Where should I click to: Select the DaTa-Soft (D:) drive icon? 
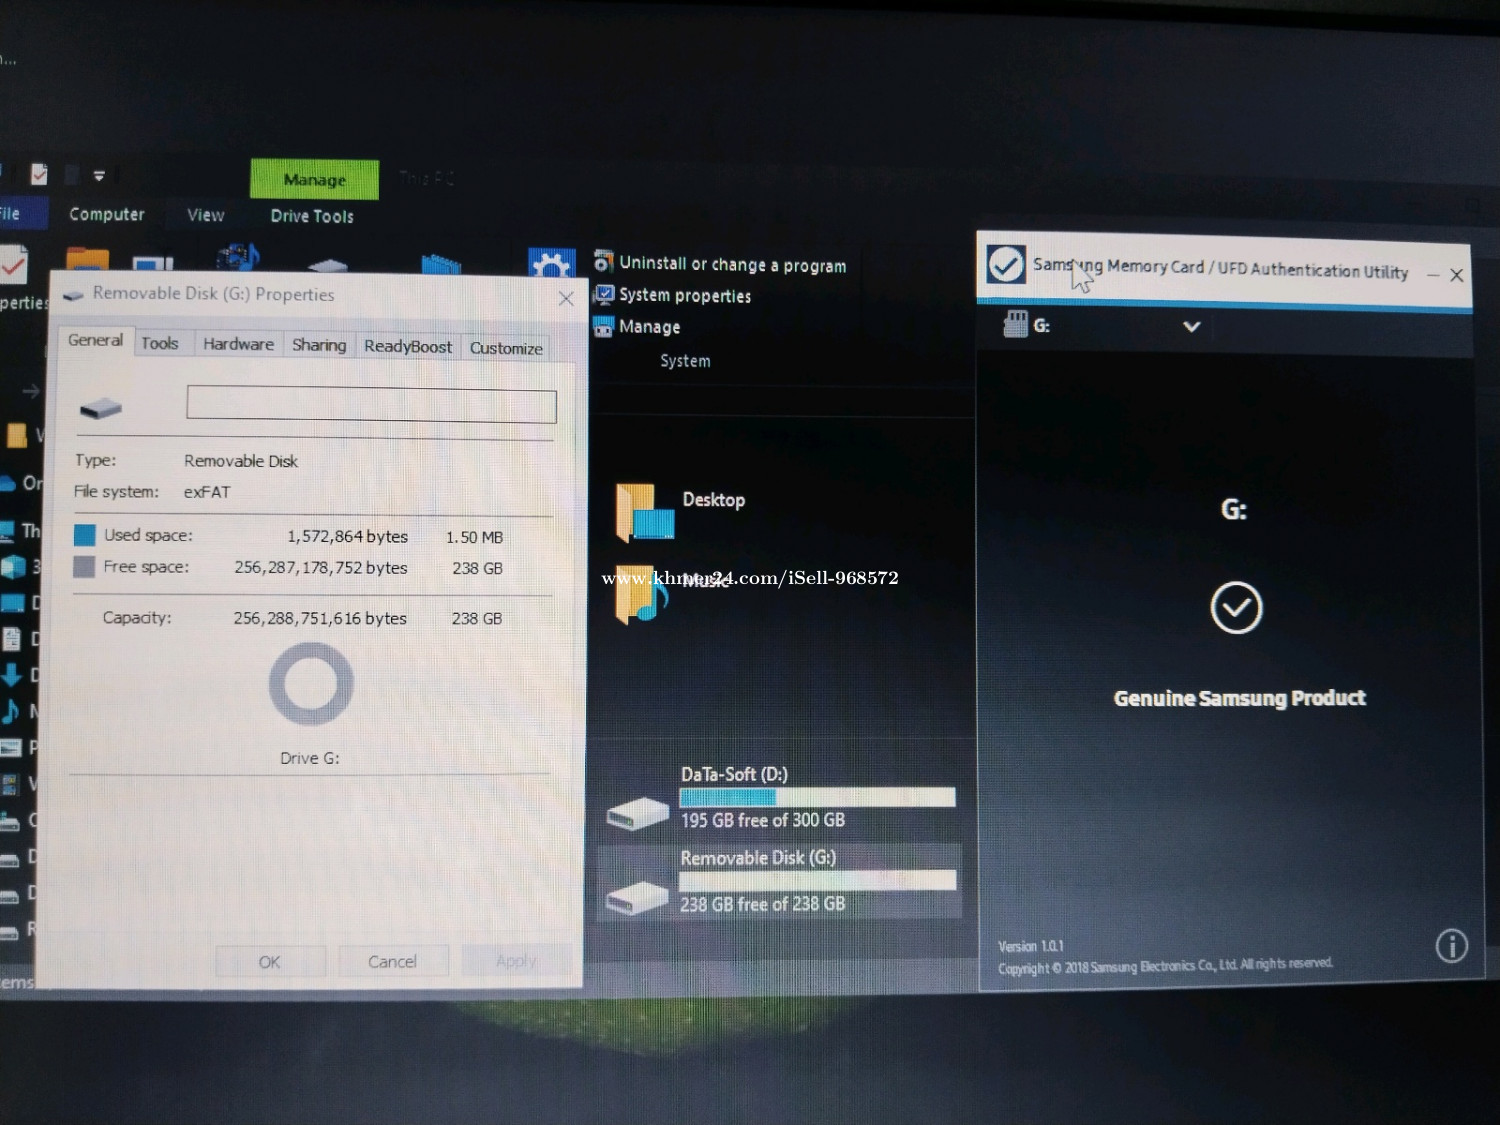click(637, 812)
